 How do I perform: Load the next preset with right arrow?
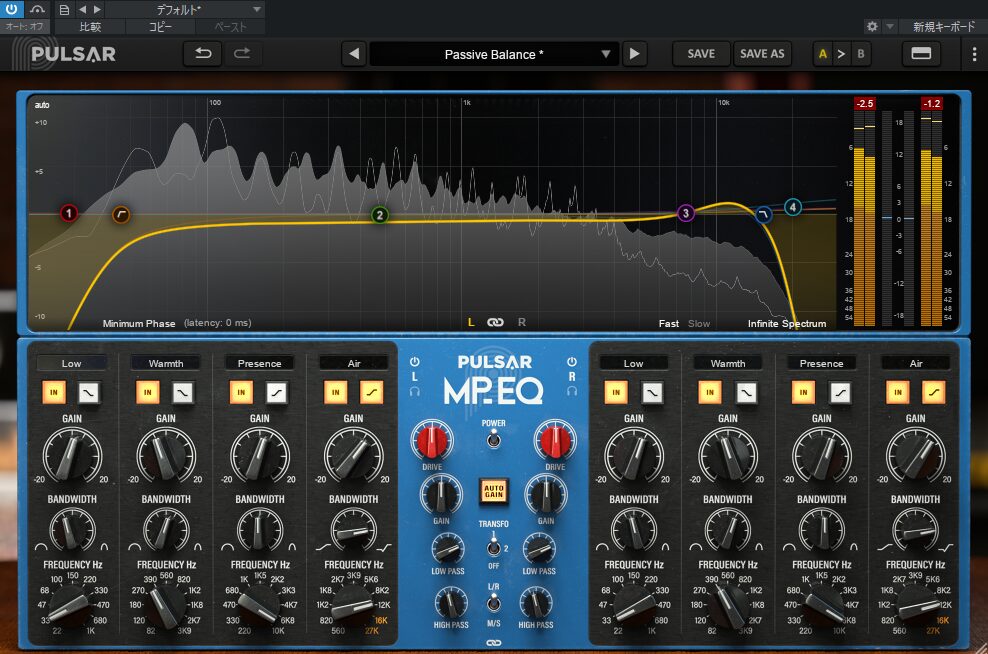click(634, 54)
